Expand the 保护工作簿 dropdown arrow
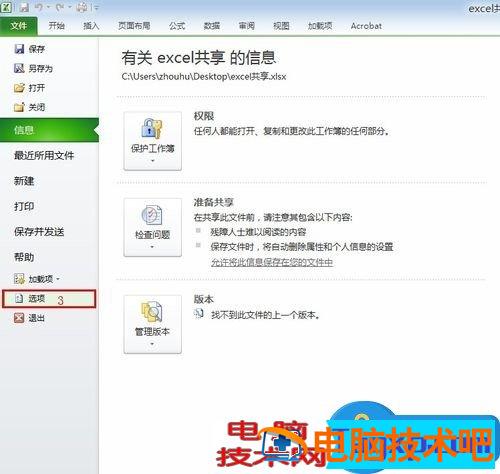 coord(153,161)
